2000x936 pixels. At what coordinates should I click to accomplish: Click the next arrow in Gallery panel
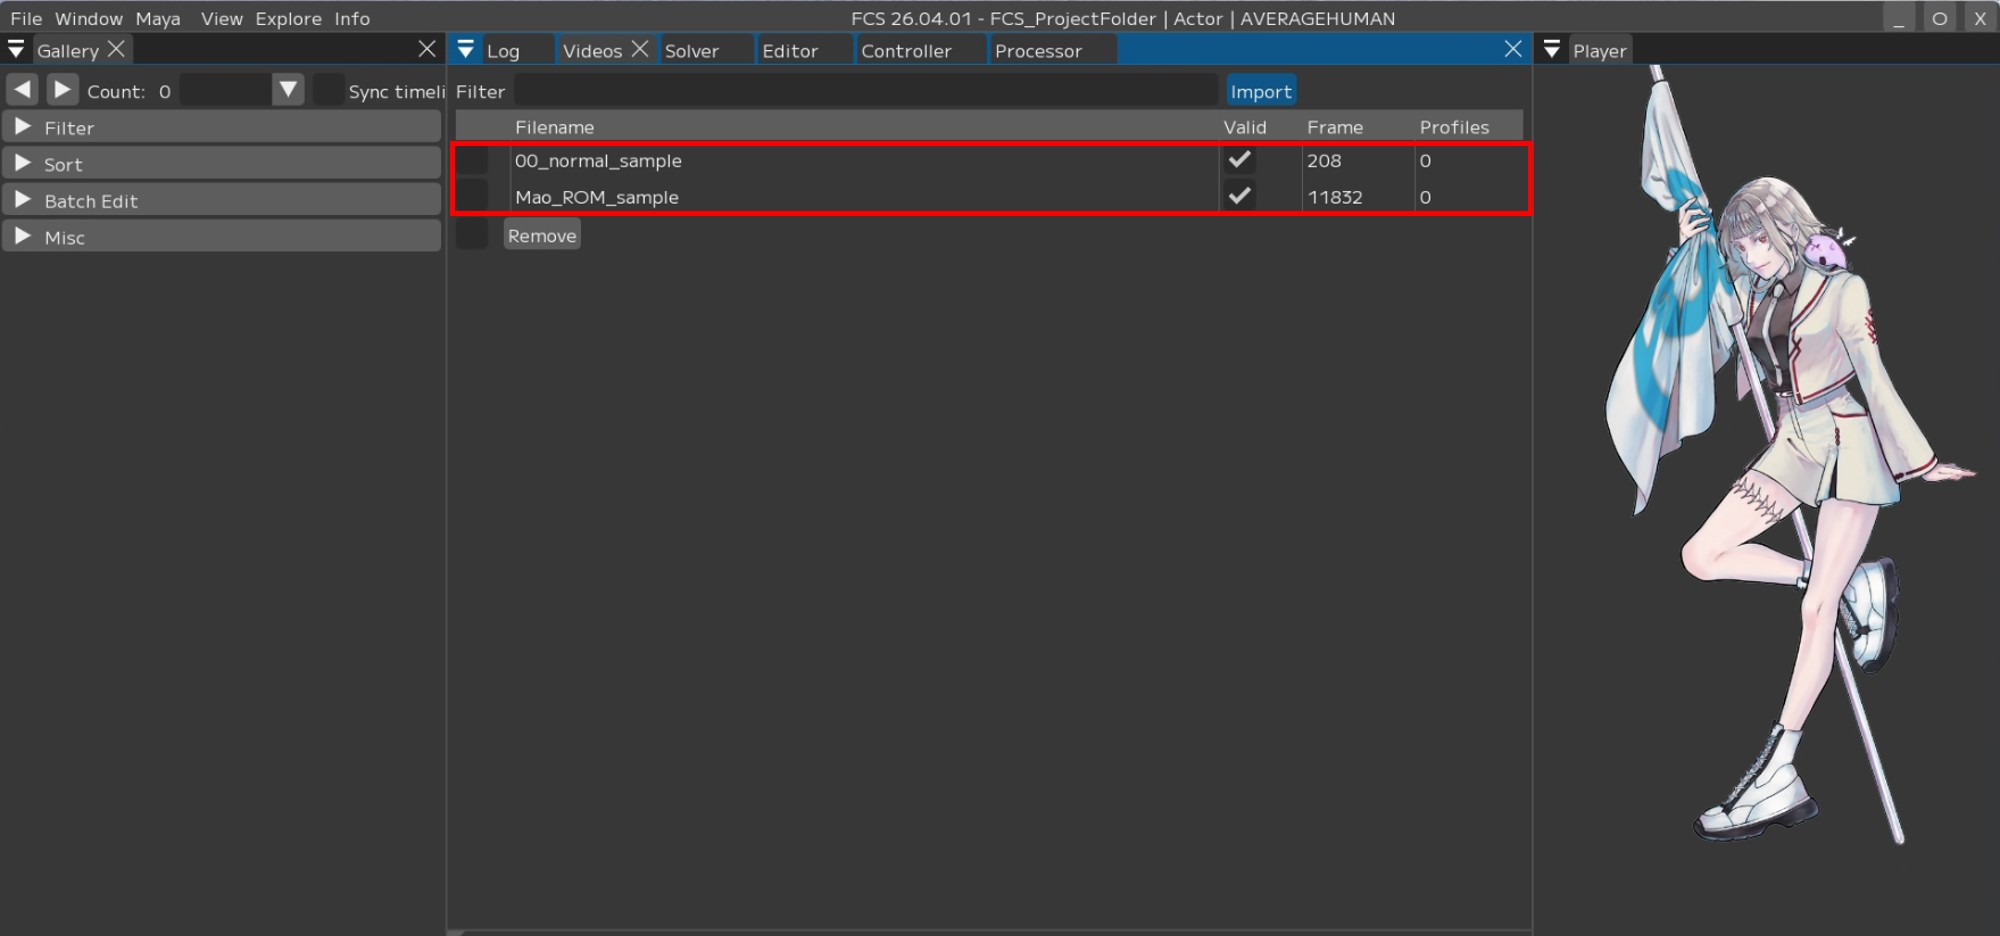(62, 90)
